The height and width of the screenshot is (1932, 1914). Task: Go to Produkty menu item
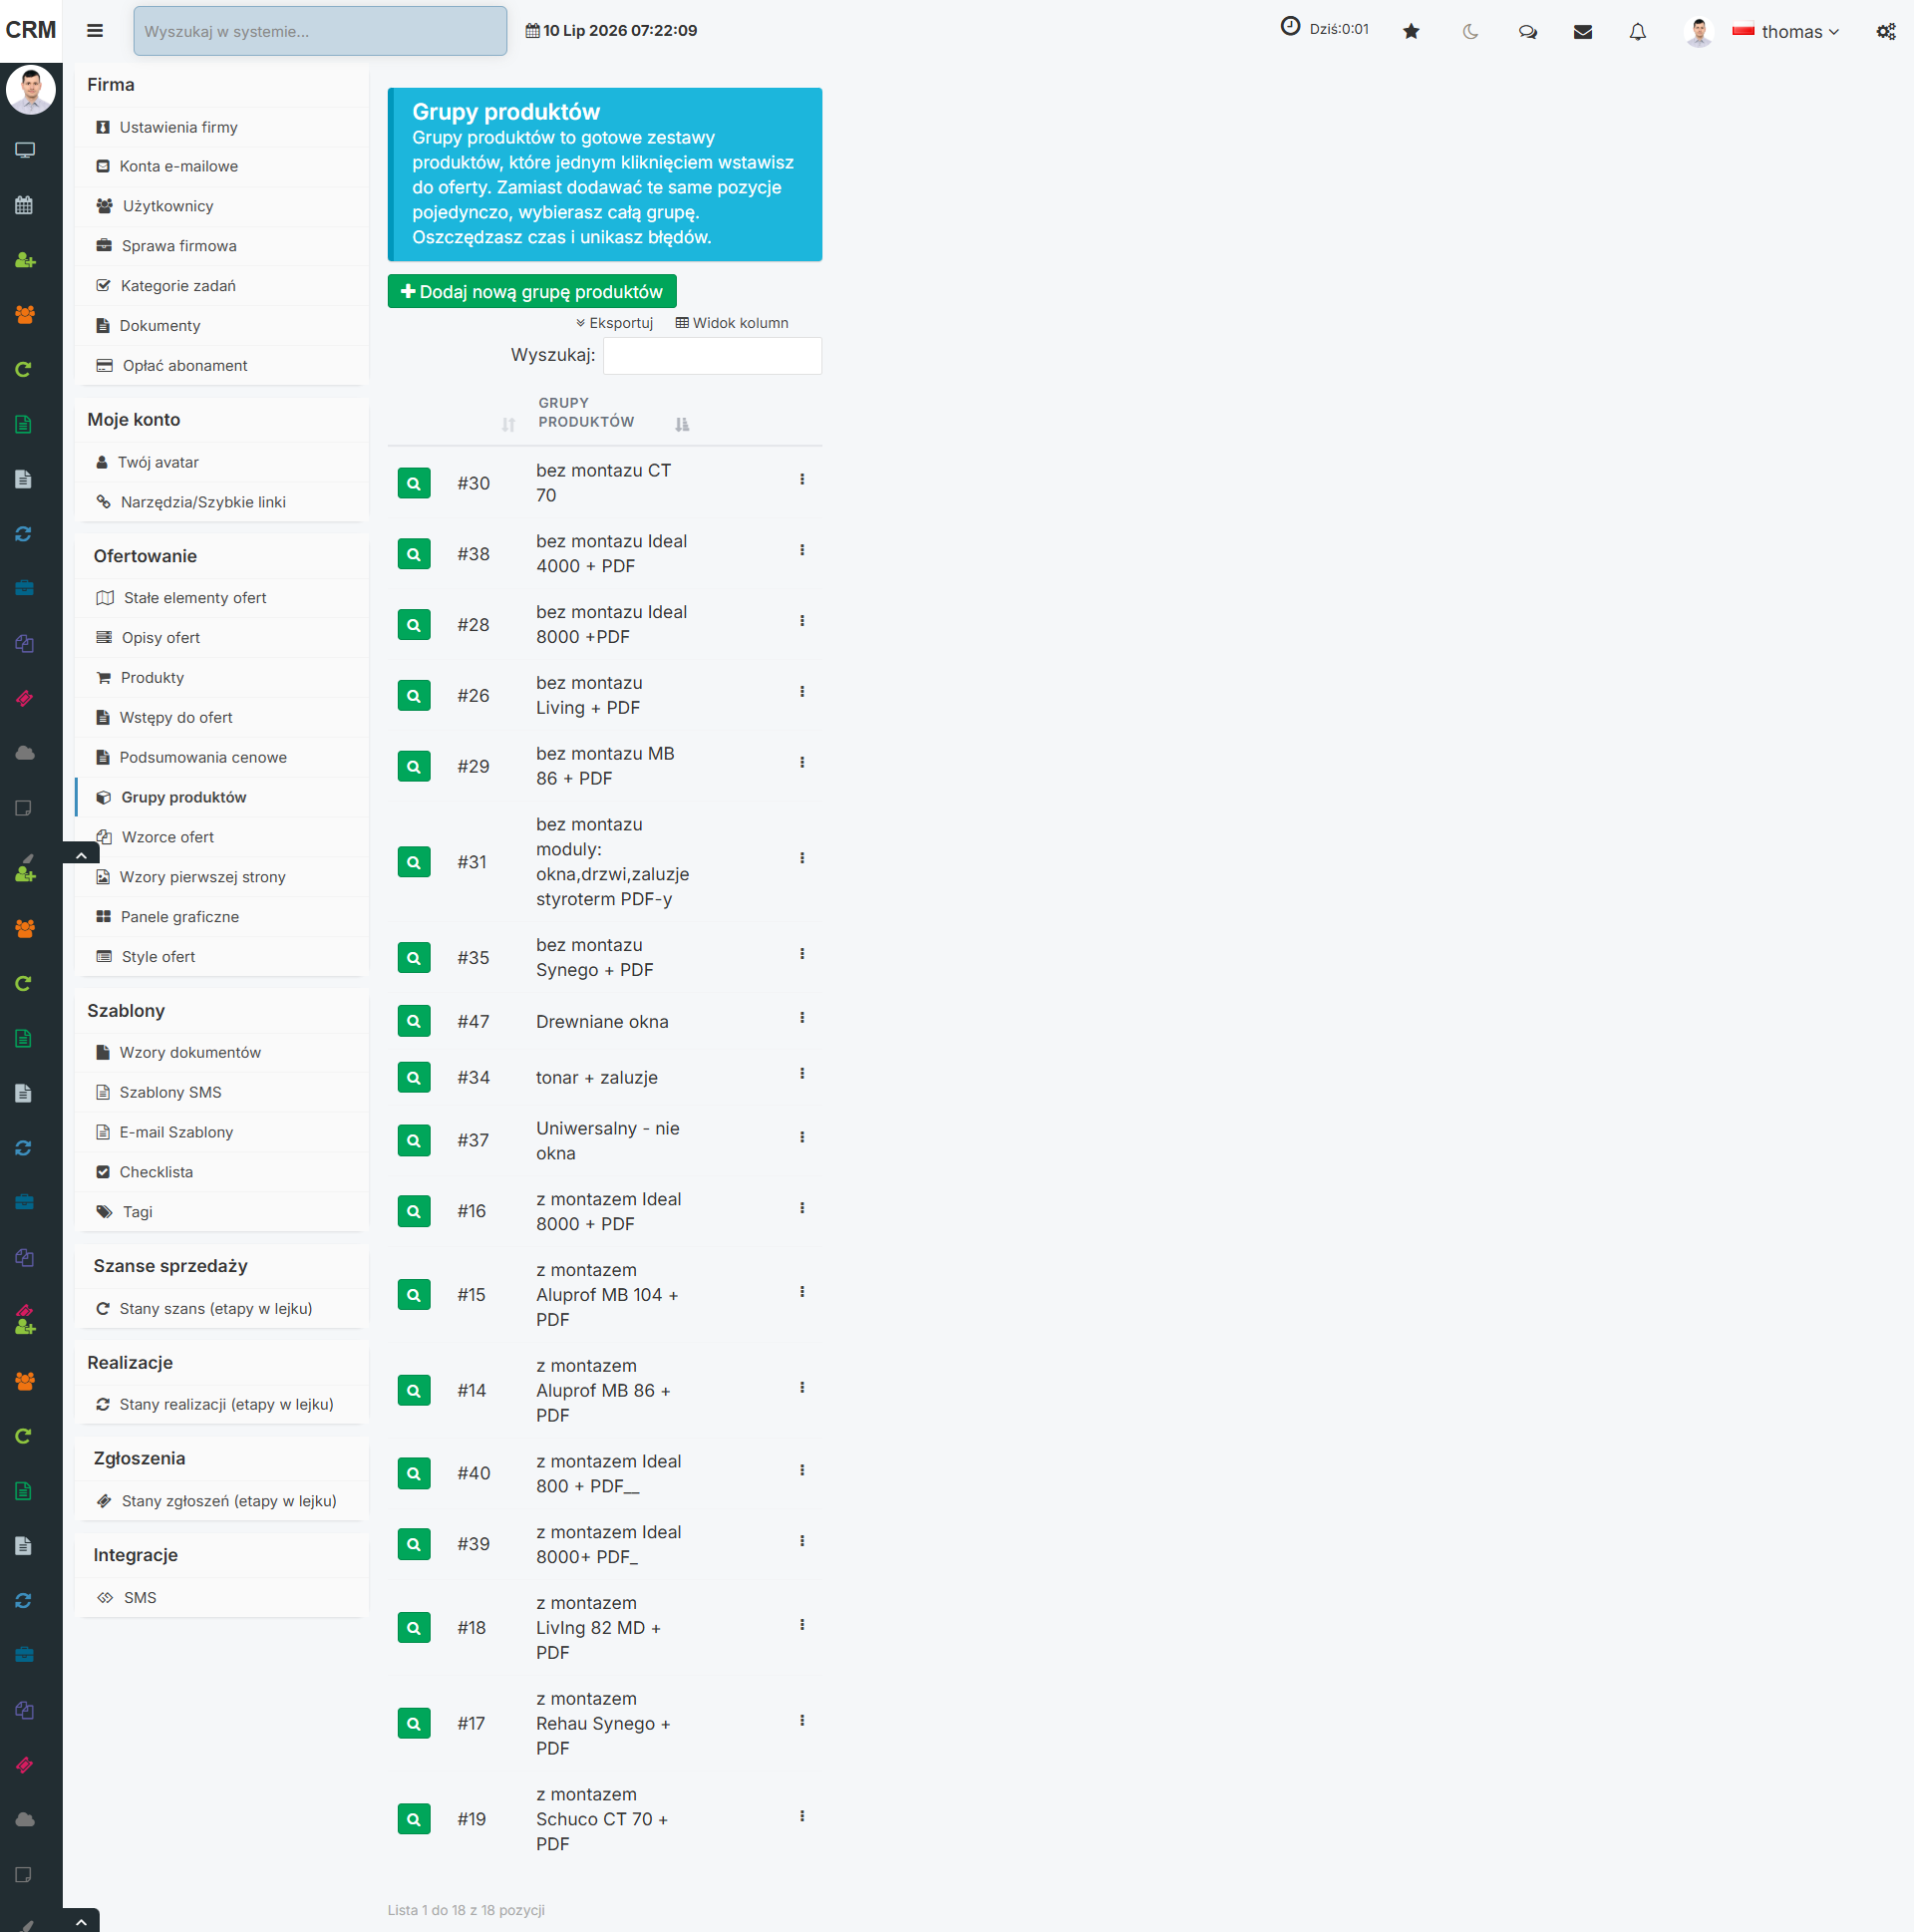152,677
